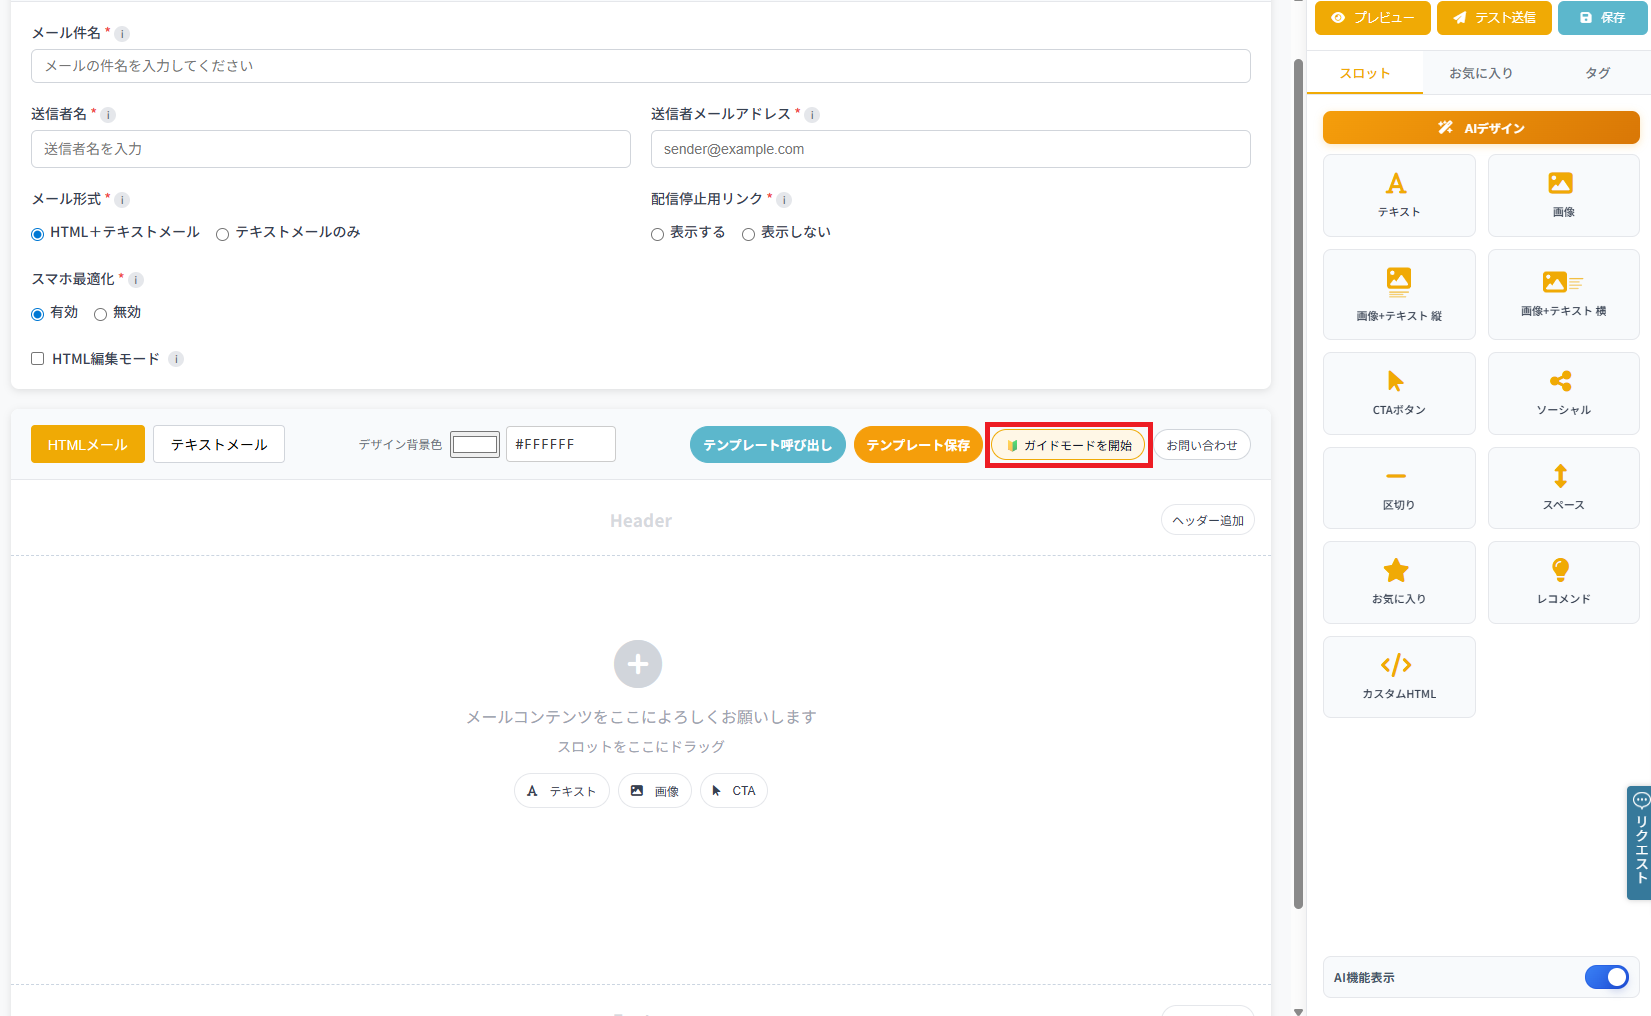
Task: Select 無効 for スマホ最適化
Action: tap(100, 312)
